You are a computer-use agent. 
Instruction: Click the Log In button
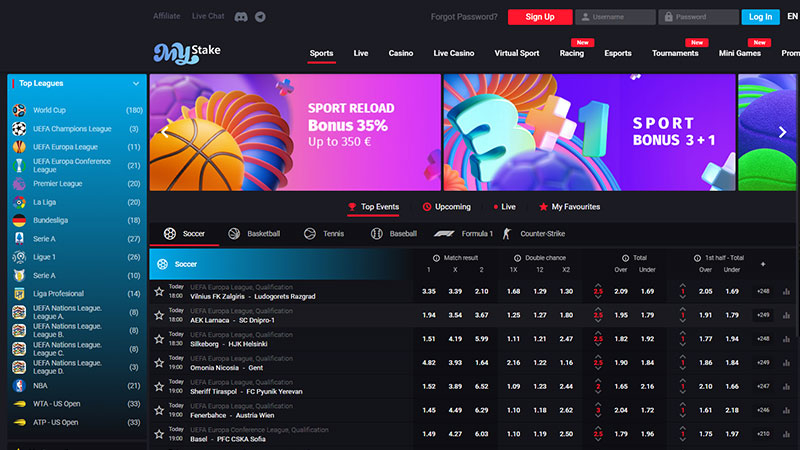760,17
